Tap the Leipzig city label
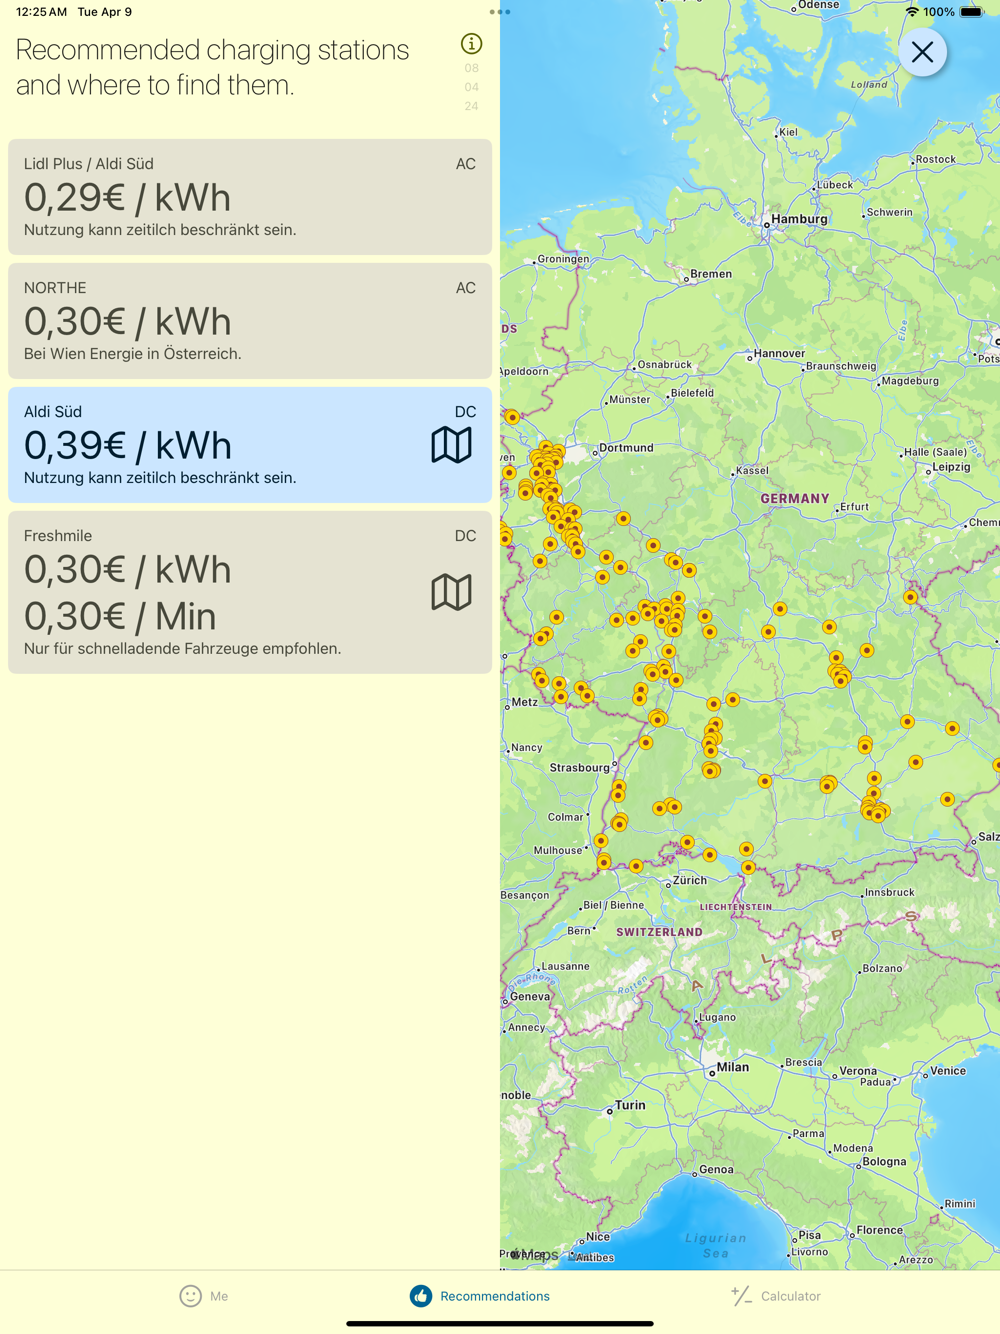Screen dimensions: 1000x1334 [951, 467]
